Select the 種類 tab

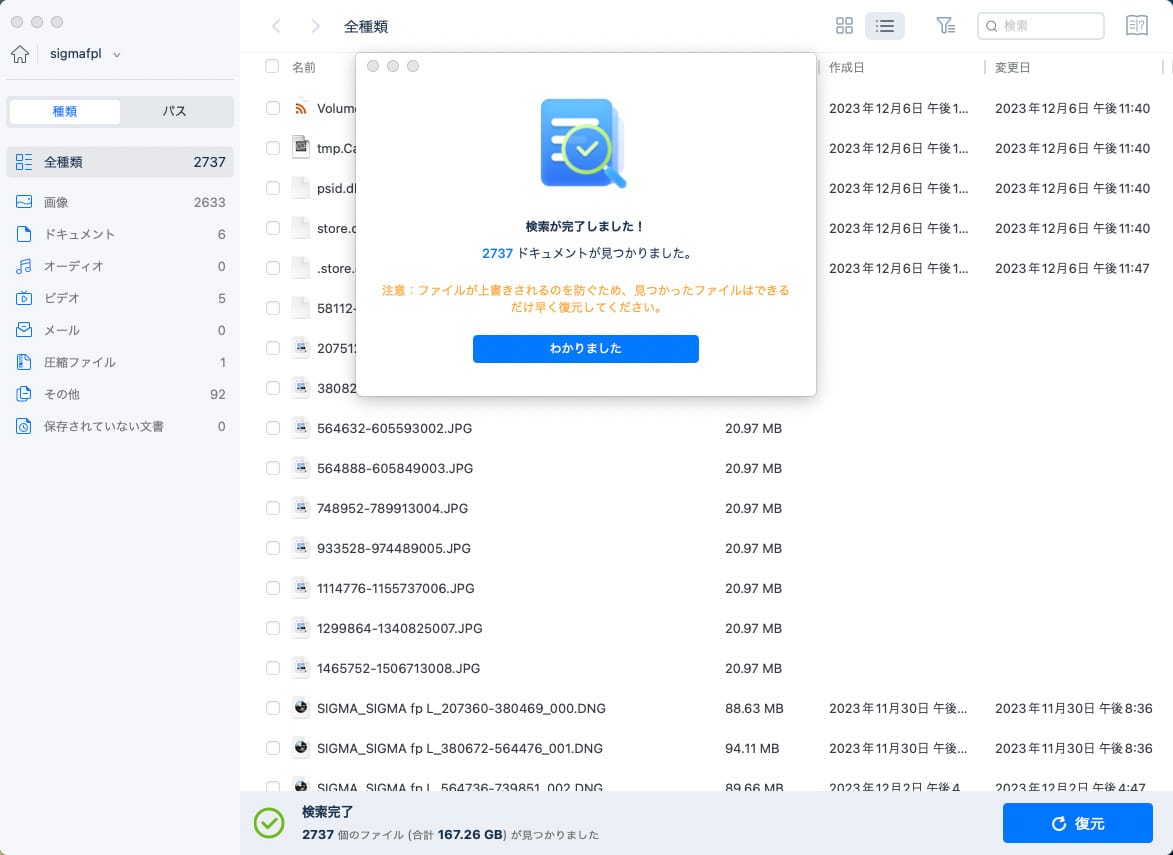(64, 111)
